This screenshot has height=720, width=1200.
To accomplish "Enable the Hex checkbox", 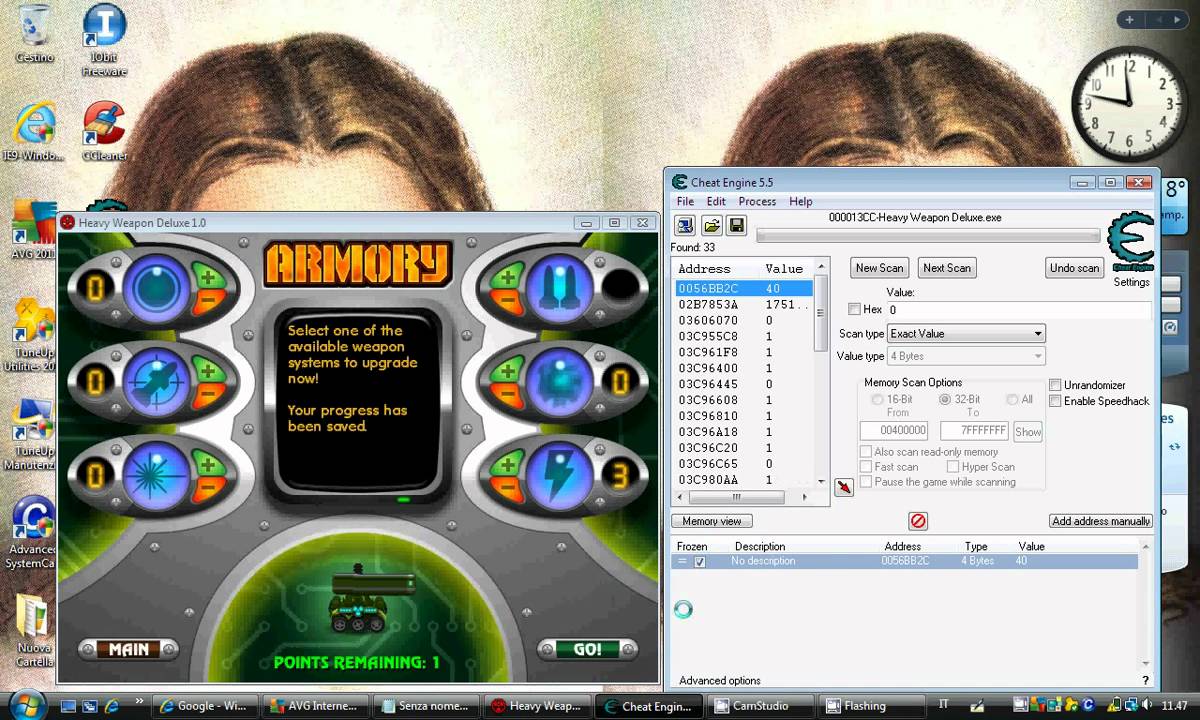I will (x=854, y=310).
